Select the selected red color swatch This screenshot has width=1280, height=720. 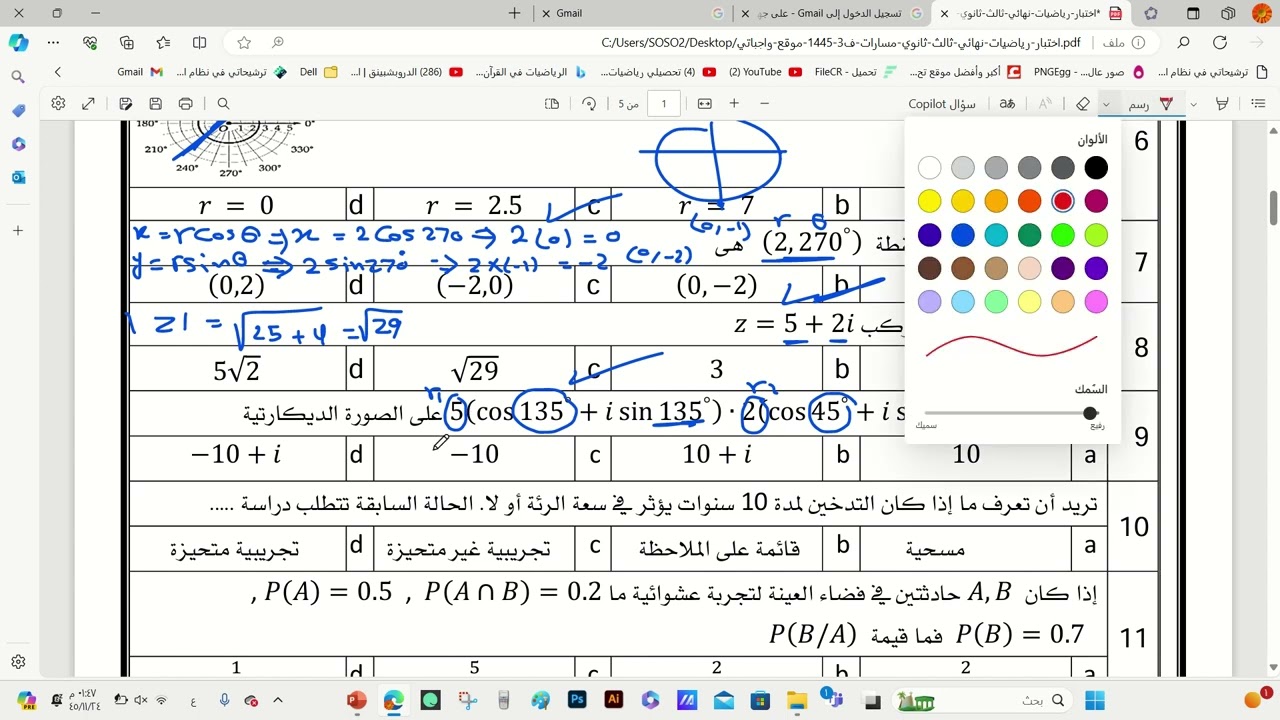(x=1063, y=202)
